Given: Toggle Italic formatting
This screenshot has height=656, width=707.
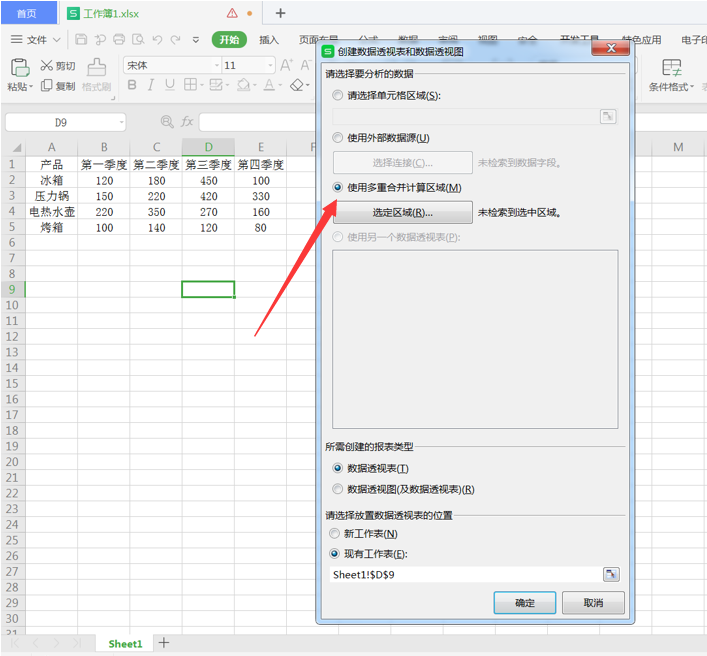Looking at the screenshot, I should pyautogui.click(x=151, y=85).
